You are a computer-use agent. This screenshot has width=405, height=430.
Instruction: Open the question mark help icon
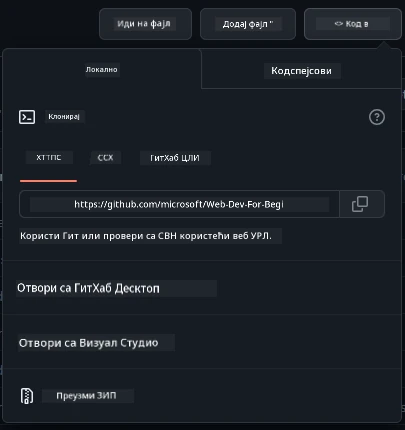tap(377, 117)
